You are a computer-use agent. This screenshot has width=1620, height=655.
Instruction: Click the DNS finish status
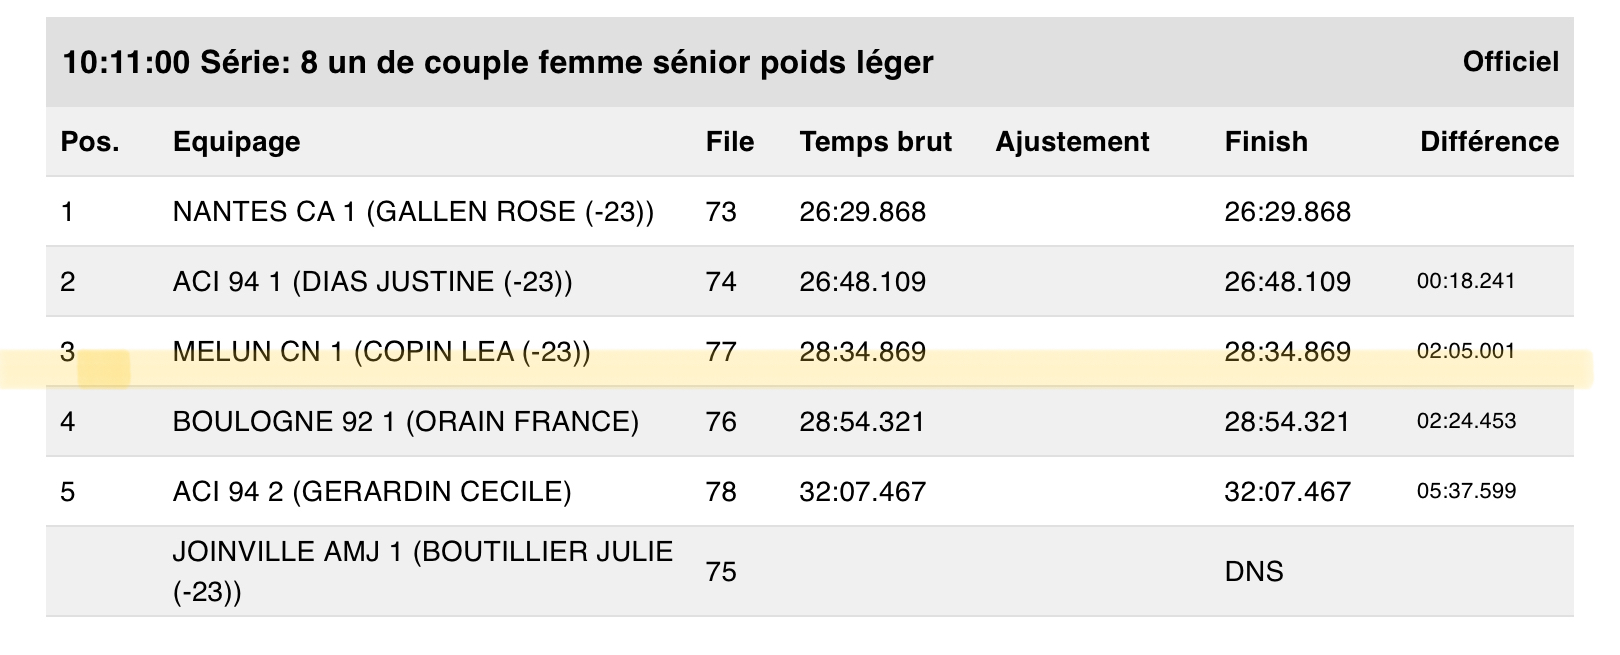(1254, 572)
